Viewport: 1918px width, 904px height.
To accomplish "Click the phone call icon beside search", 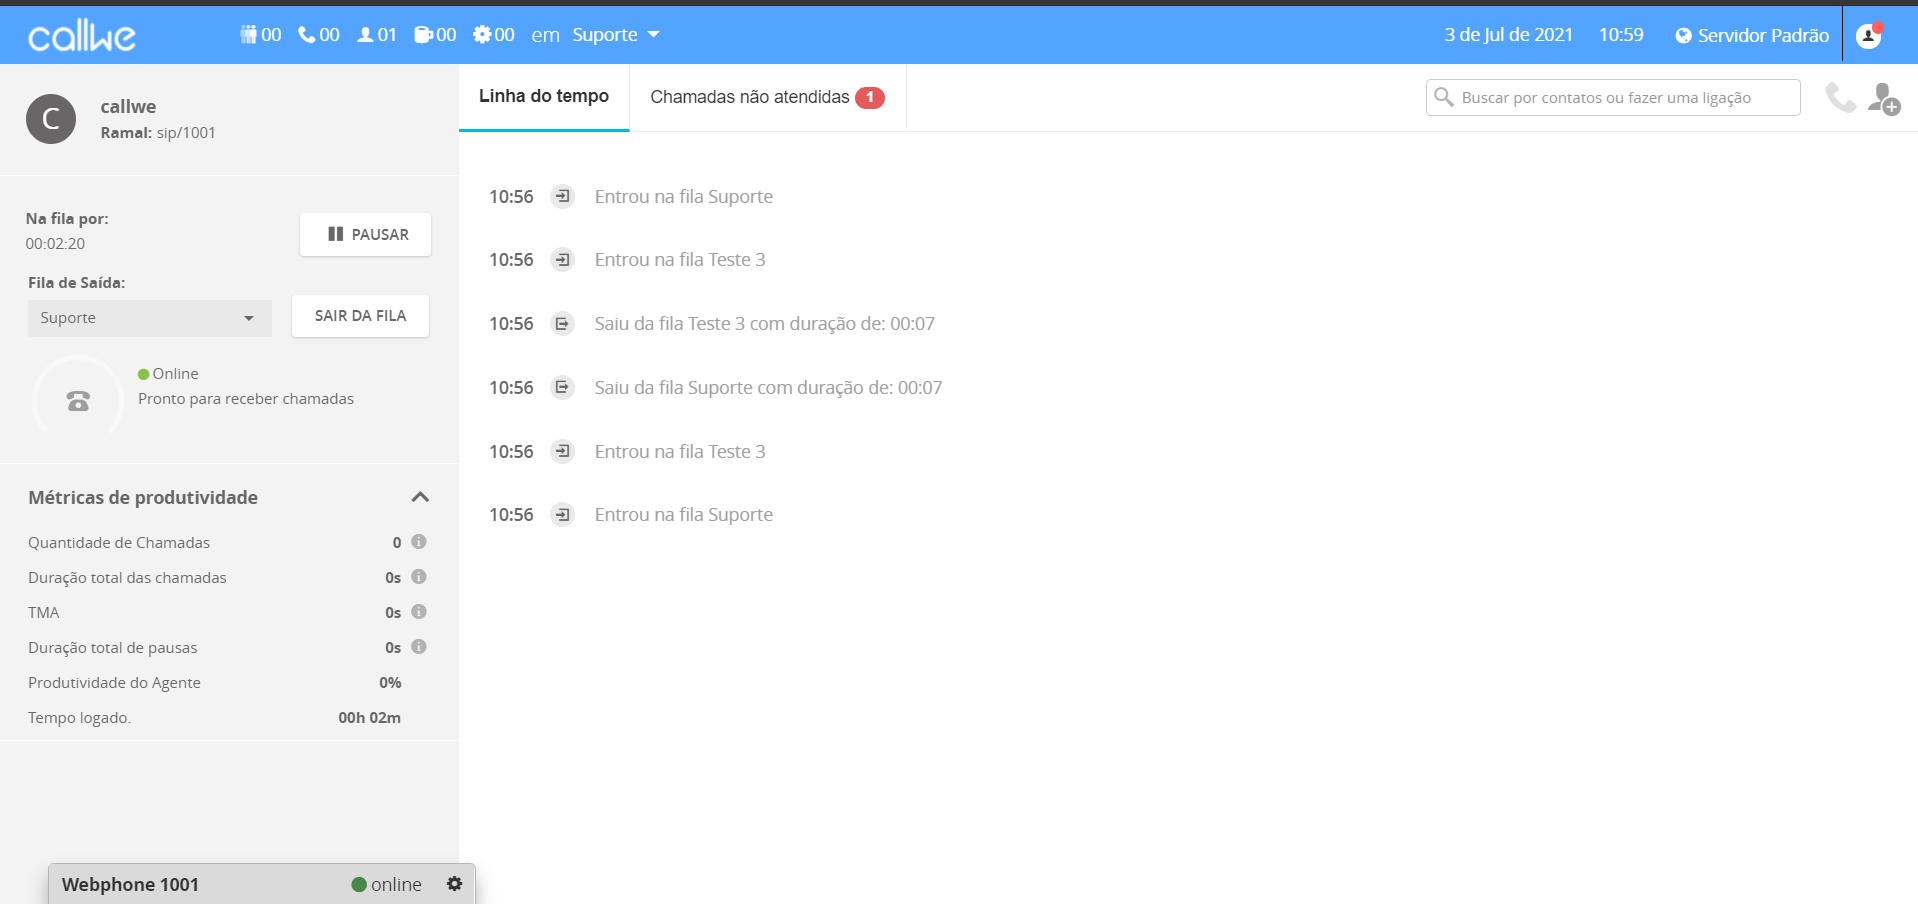I will point(1839,97).
